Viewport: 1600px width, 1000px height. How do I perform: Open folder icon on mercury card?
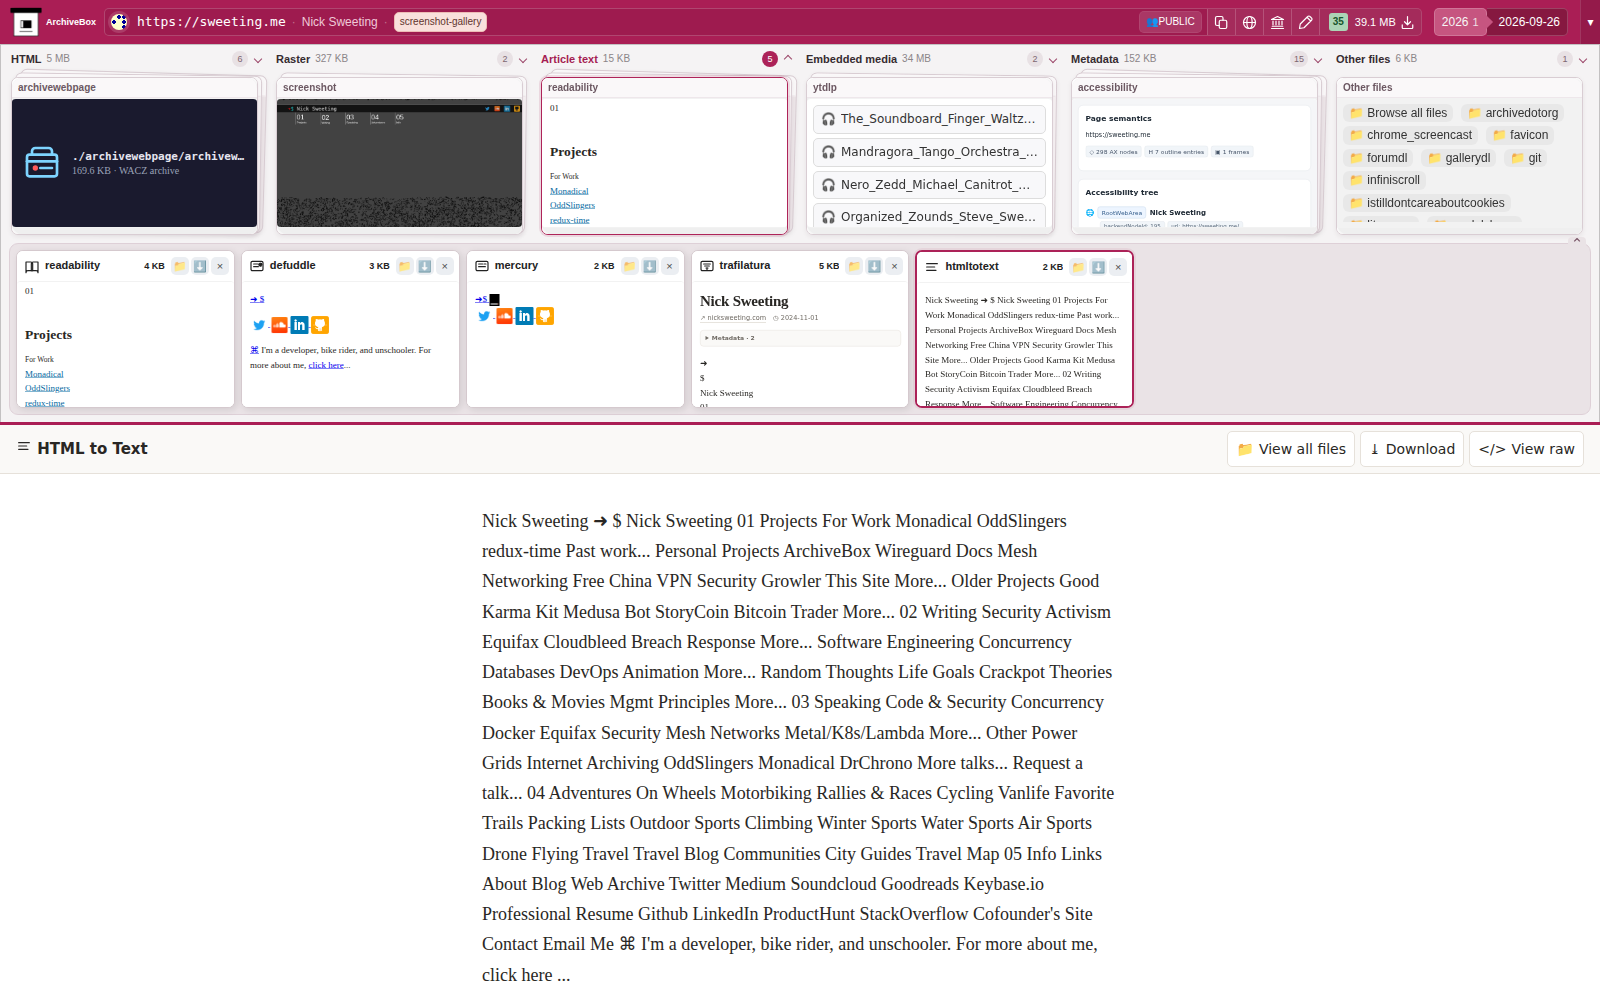coord(630,266)
